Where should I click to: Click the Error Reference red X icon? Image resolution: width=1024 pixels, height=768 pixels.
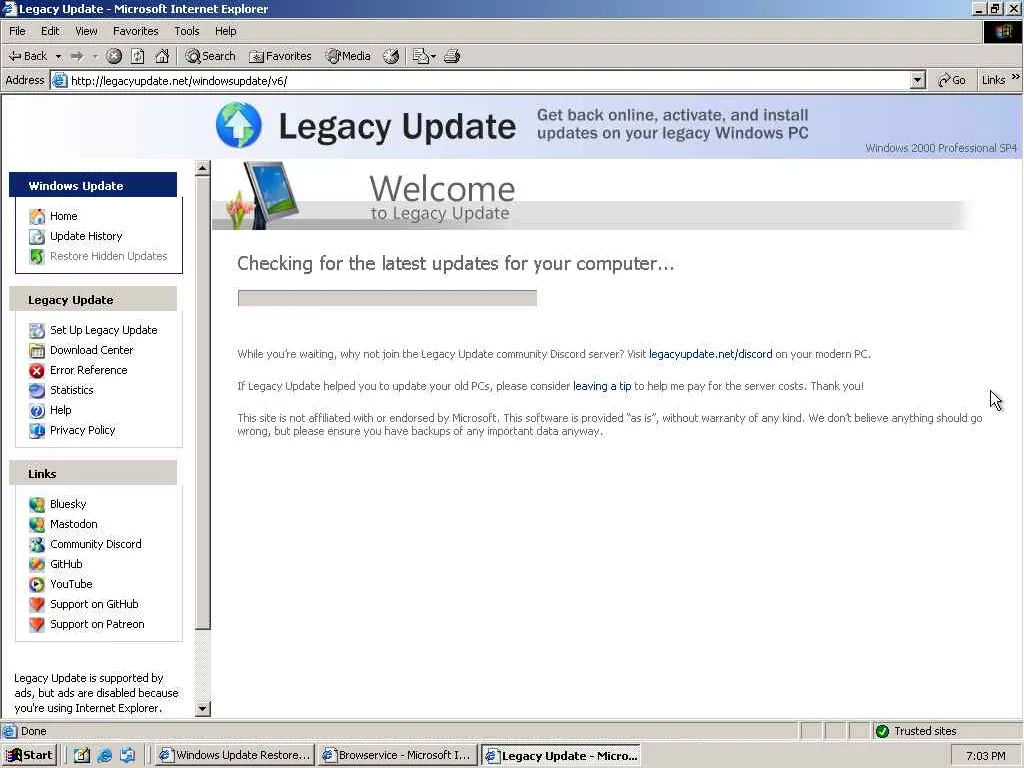37,371
